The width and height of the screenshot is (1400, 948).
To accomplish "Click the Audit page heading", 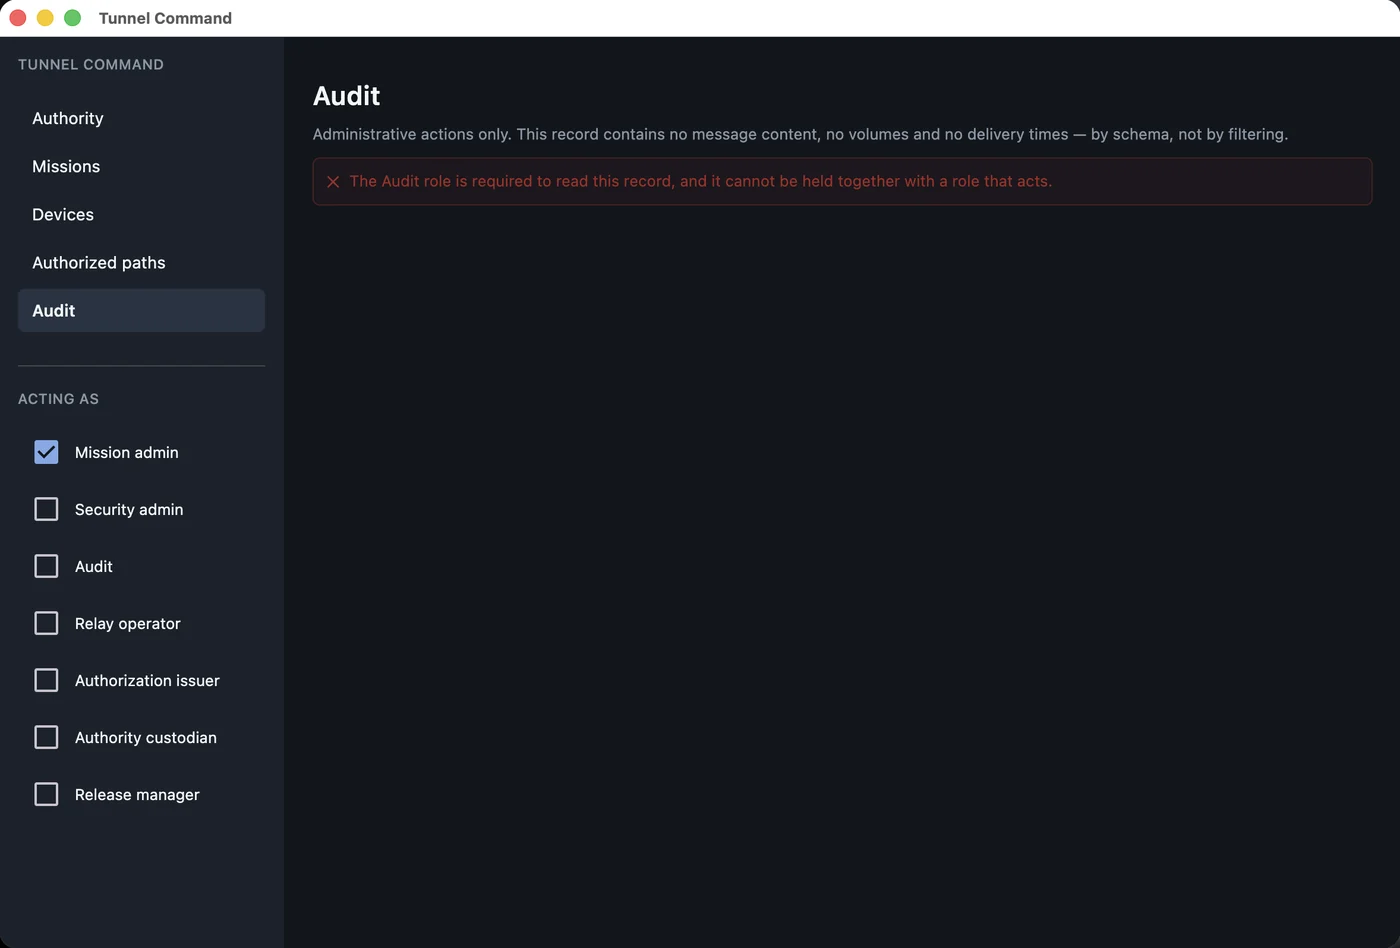I will click(x=346, y=96).
